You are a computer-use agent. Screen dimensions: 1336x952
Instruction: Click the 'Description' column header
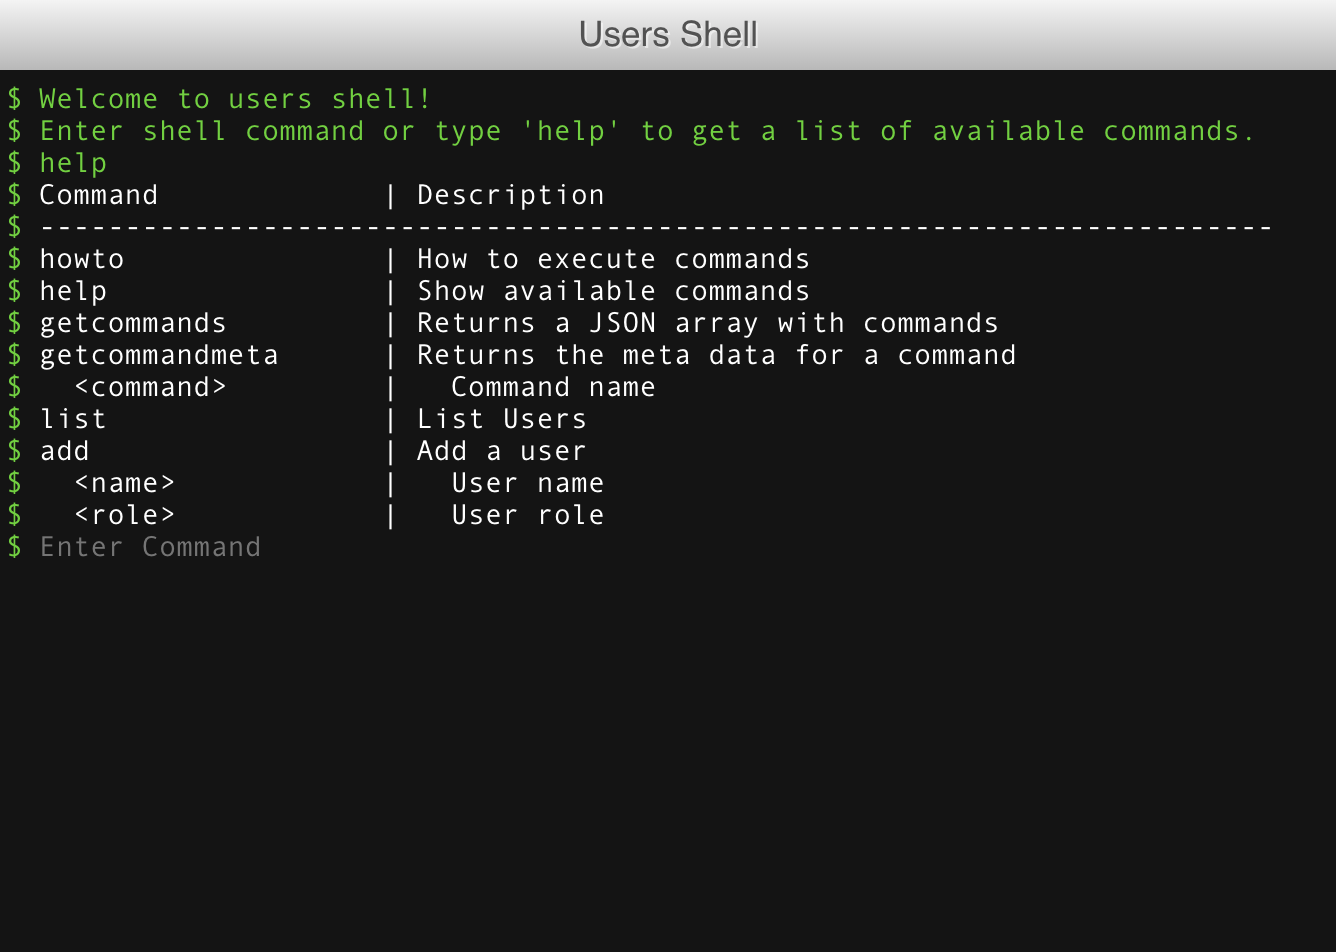pos(510,195)
